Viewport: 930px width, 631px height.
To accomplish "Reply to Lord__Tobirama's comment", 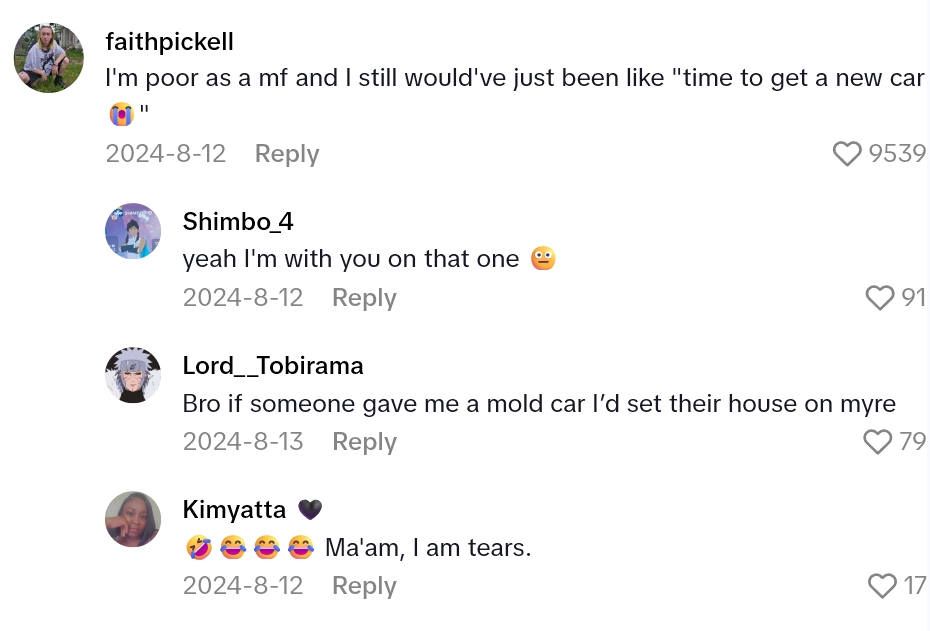I will [x=364, y=442].
